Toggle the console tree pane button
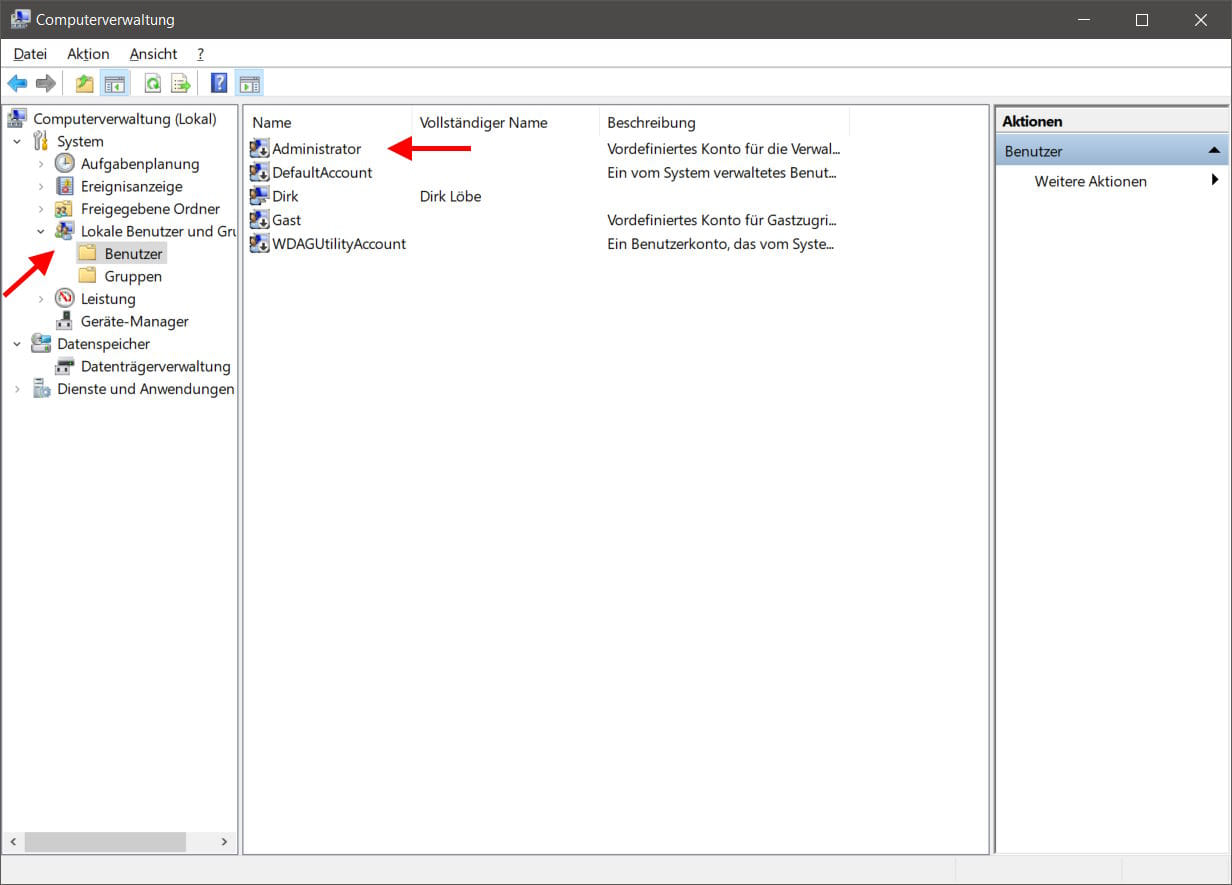Viewport: 1232px width, 885px height. 114,83
